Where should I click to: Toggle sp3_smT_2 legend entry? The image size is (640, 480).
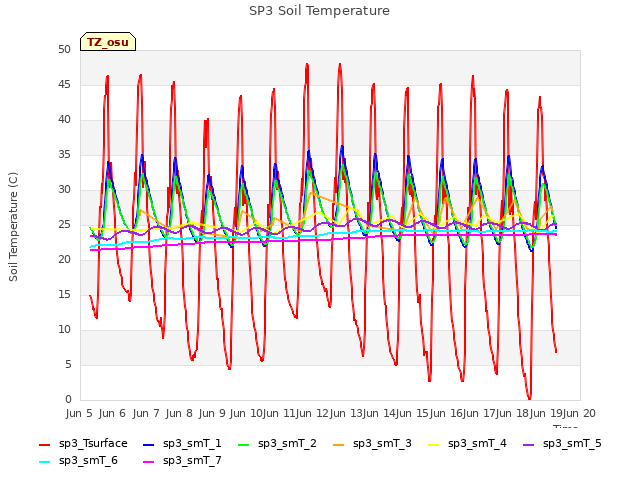pos(277,444)
